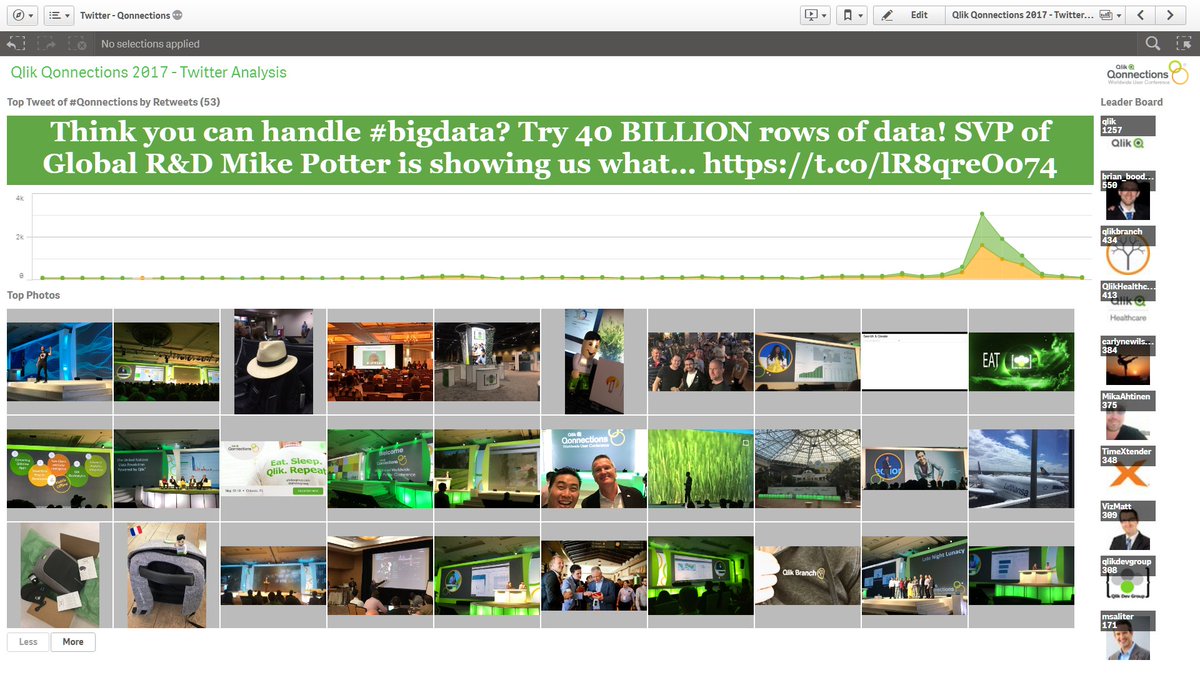
Task: Select carlynewils leader board entry
Action: tap(1128, 360)
